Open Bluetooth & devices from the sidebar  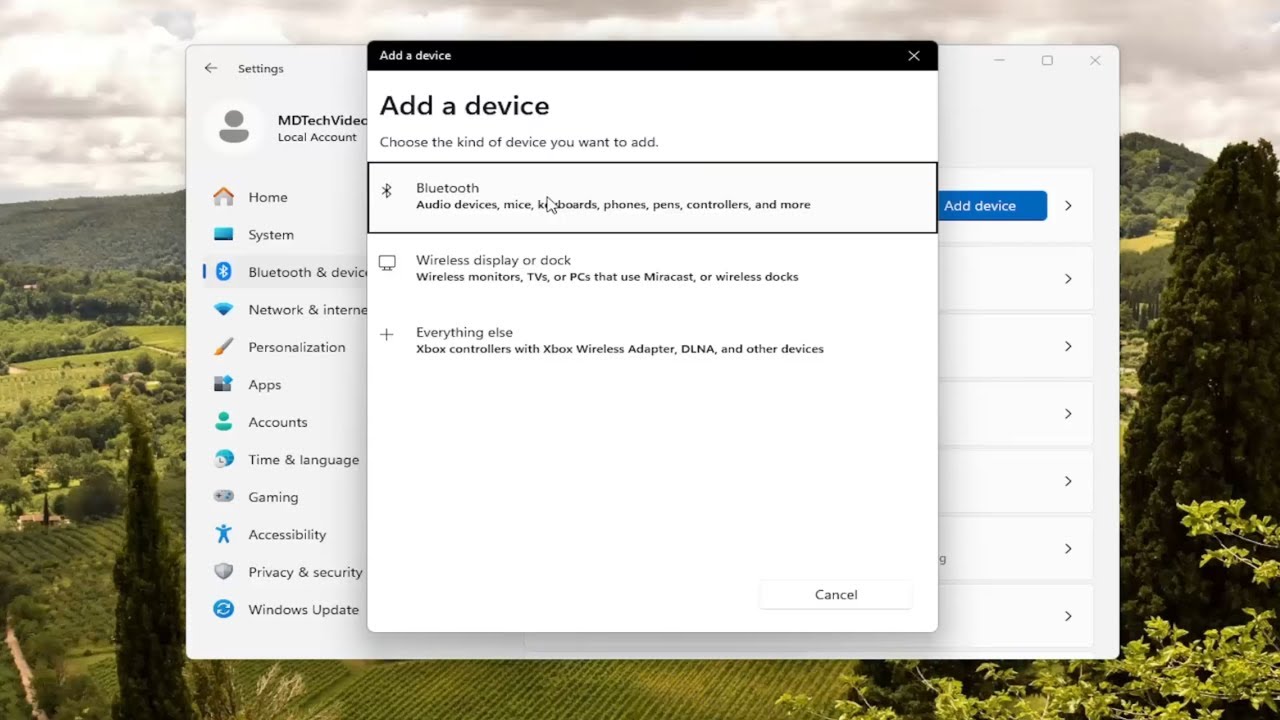pyautogui.click(x=286, y=272)
